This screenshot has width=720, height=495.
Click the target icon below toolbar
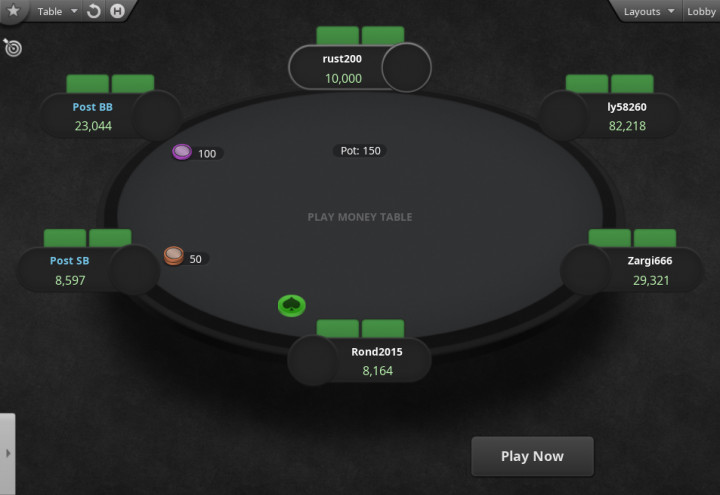12,47
